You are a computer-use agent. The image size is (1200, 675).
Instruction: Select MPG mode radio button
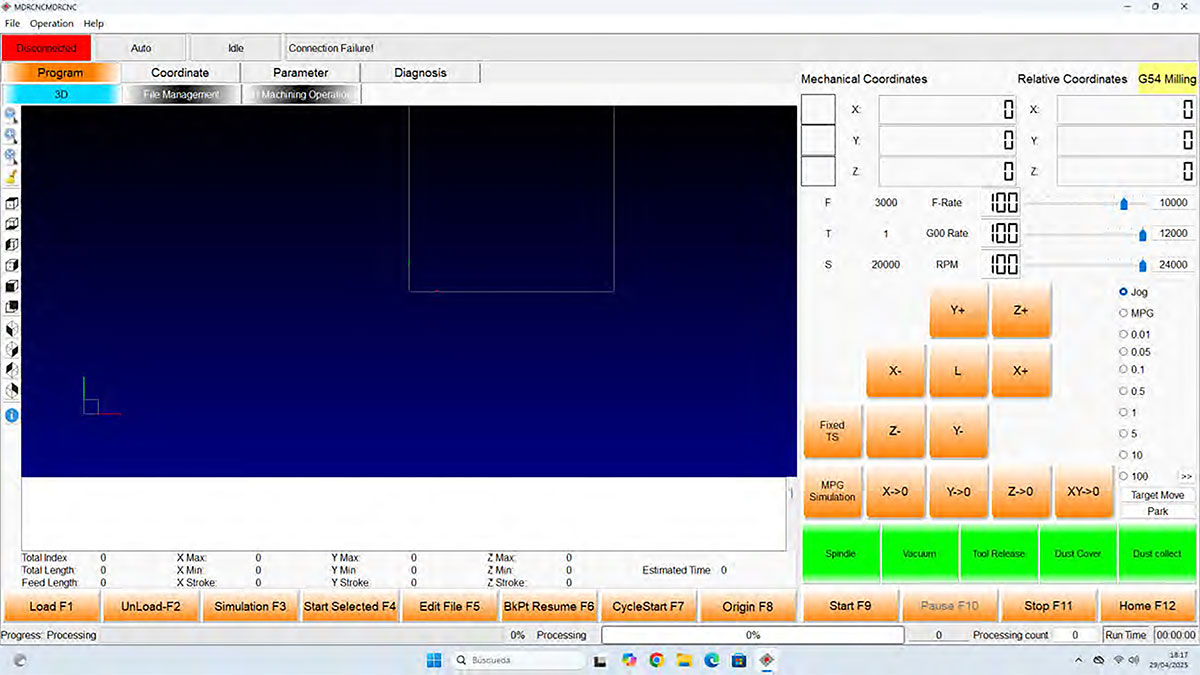pos(1124,313)
